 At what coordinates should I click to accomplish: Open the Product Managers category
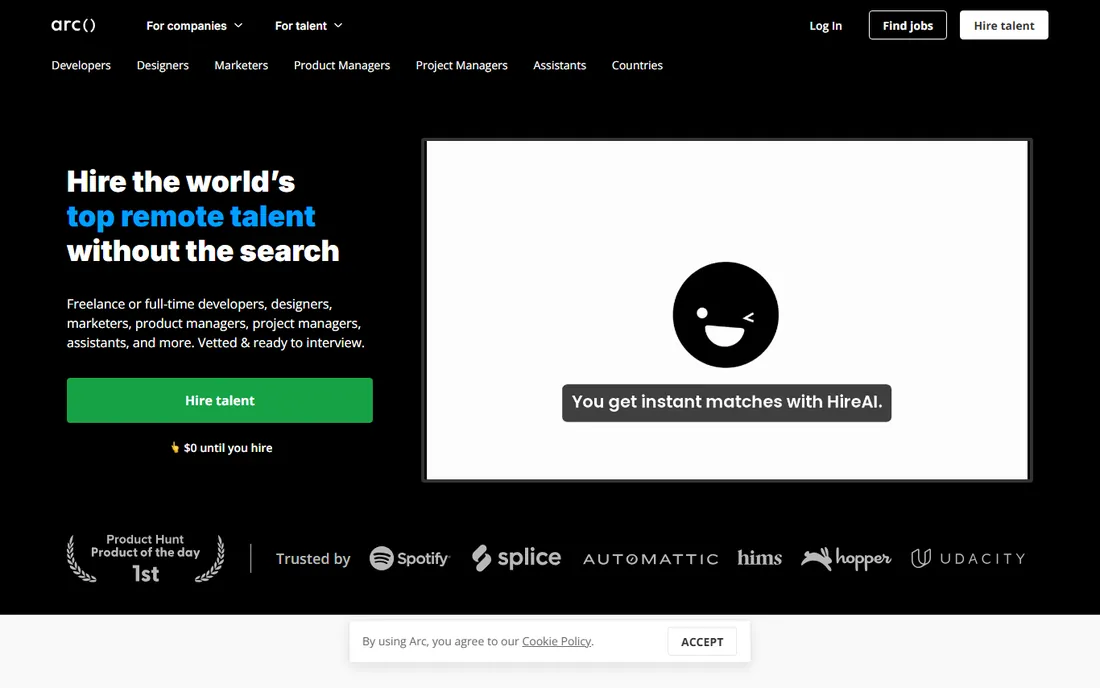[x=342, y=65]
